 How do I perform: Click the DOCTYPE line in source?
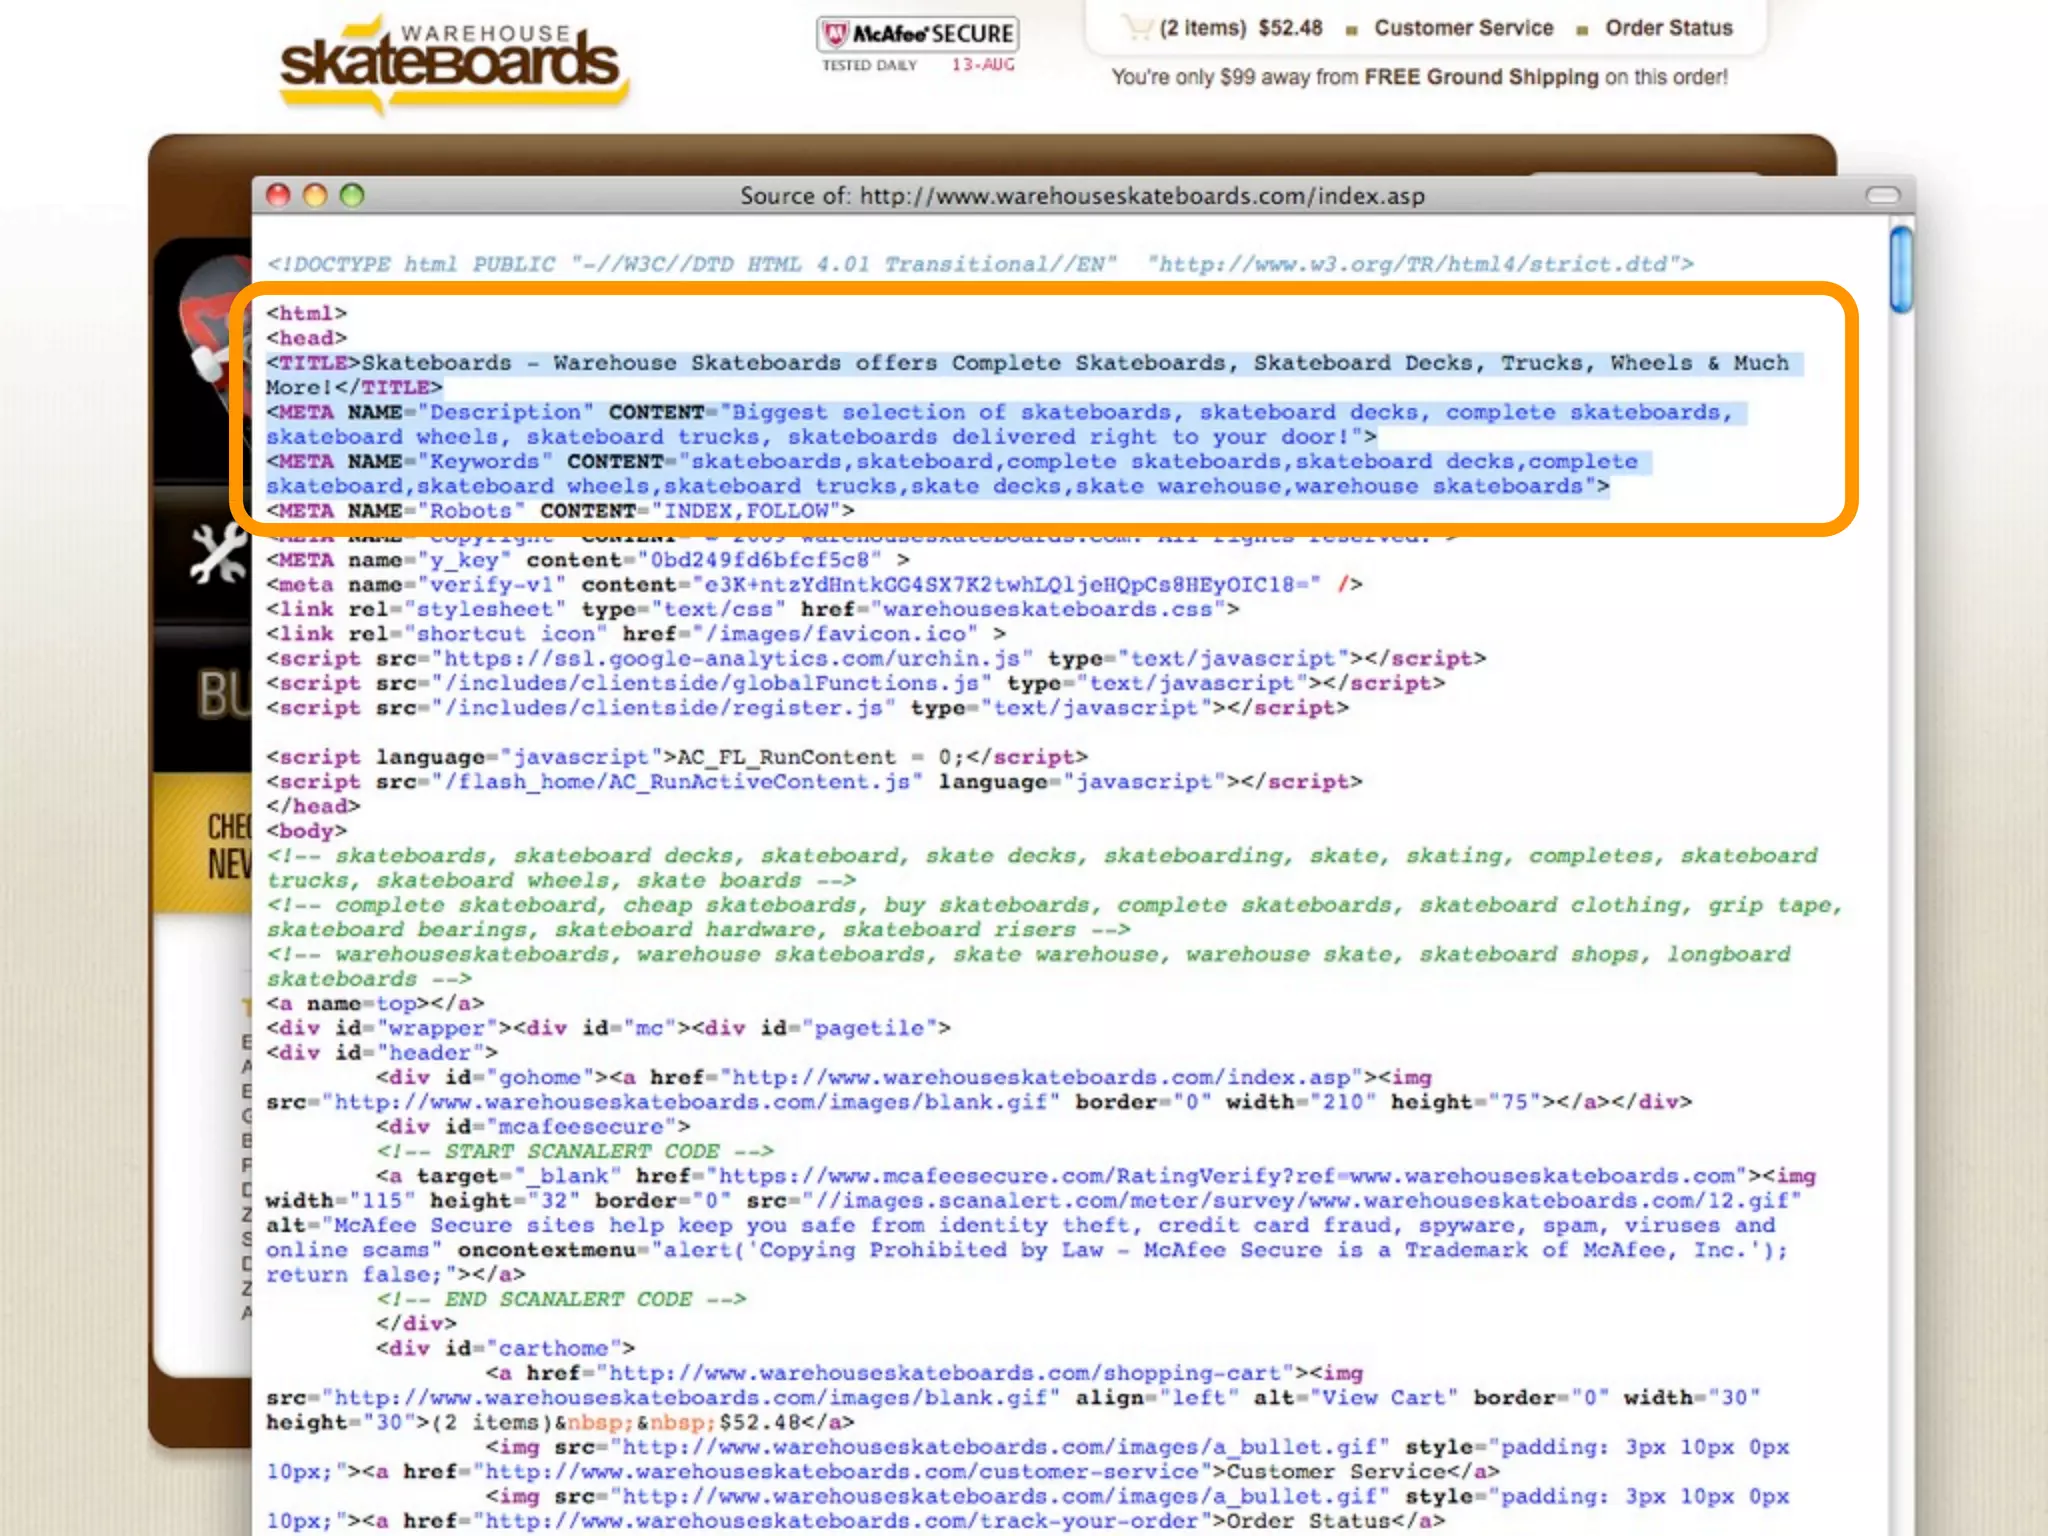(x=978, y=264)
